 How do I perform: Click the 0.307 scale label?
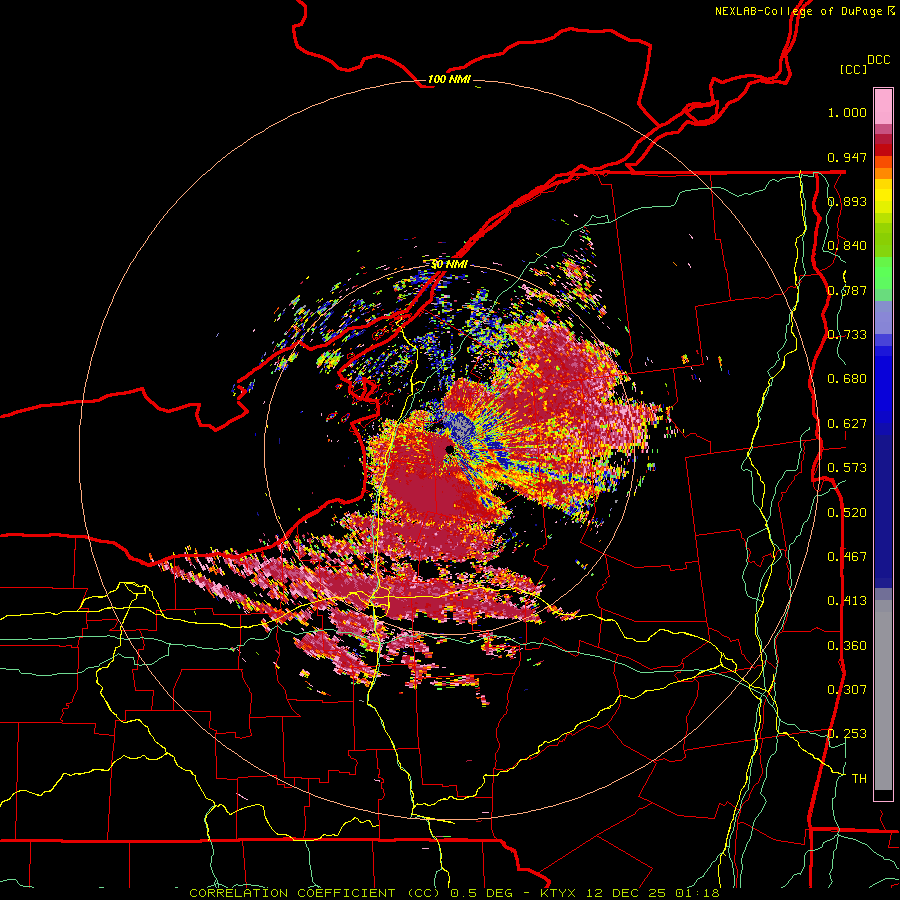tap(847, 690)
